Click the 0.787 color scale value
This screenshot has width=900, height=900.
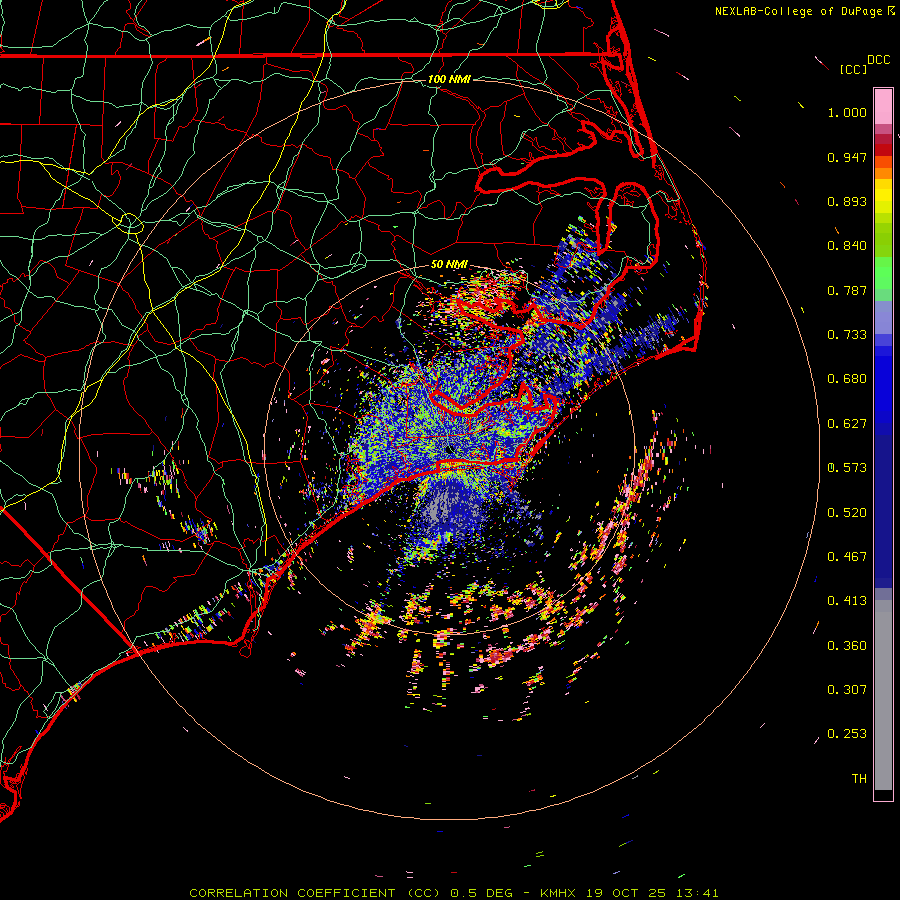847,290
